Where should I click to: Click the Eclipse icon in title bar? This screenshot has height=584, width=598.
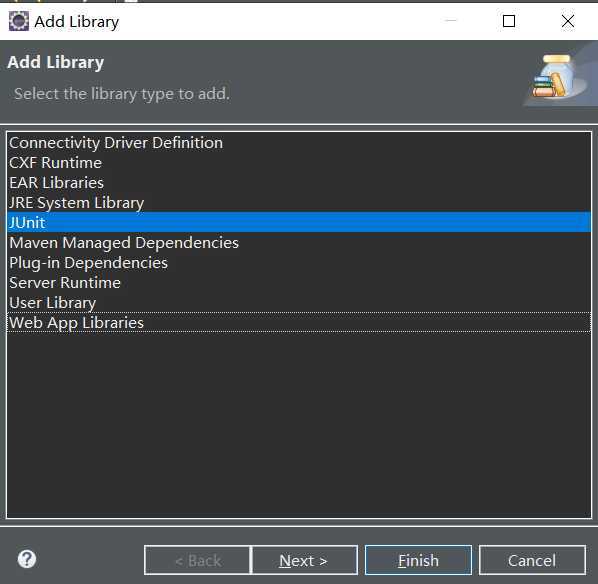[19, 21]
